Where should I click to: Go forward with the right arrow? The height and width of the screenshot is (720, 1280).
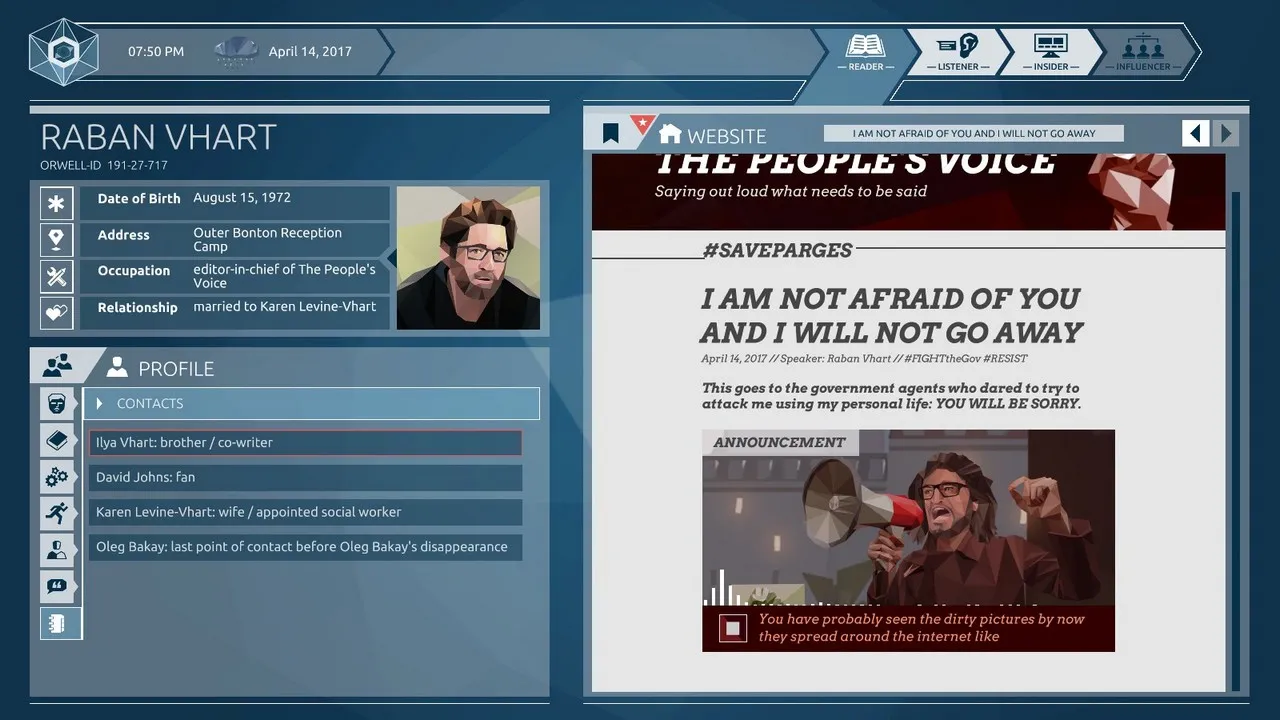[1226, 133]
